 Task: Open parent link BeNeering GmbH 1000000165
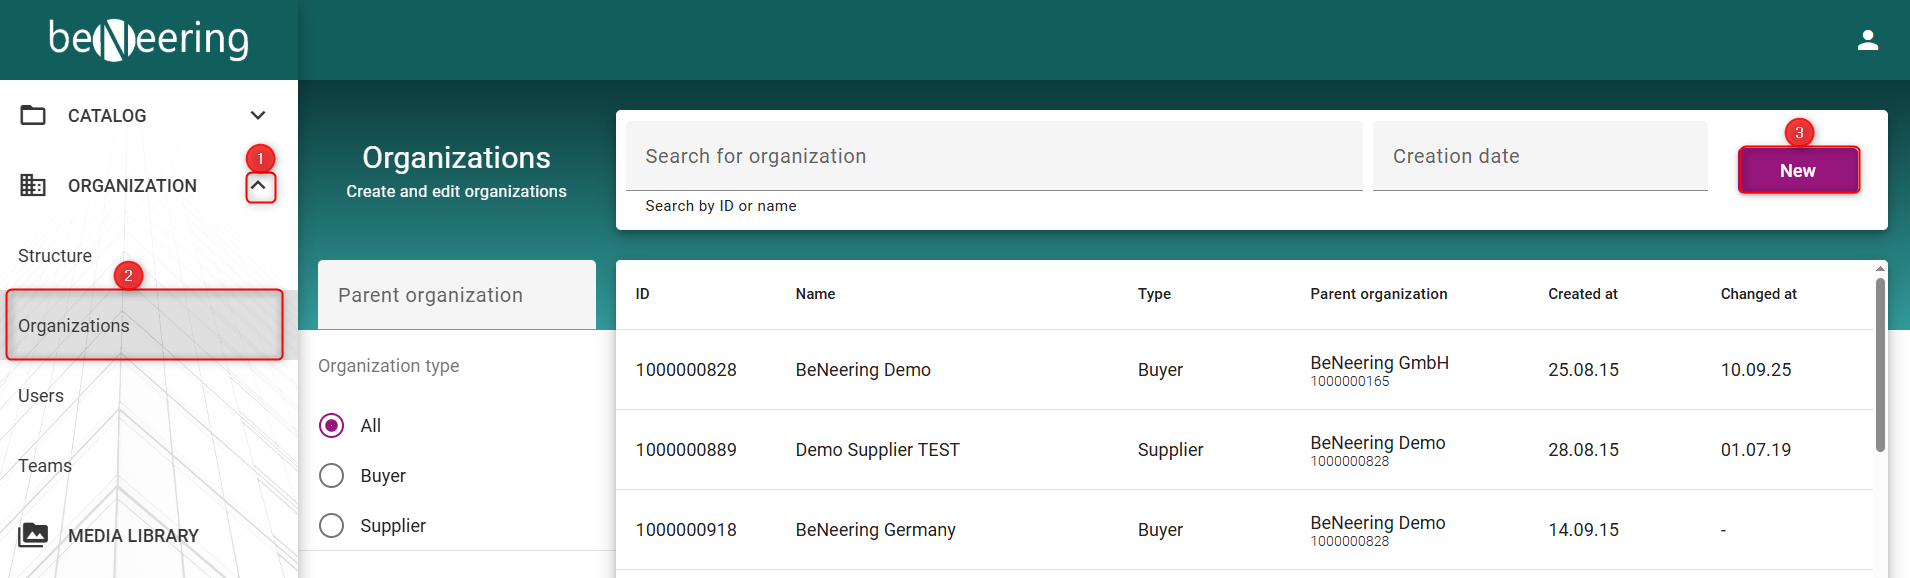click(1379, 370)
